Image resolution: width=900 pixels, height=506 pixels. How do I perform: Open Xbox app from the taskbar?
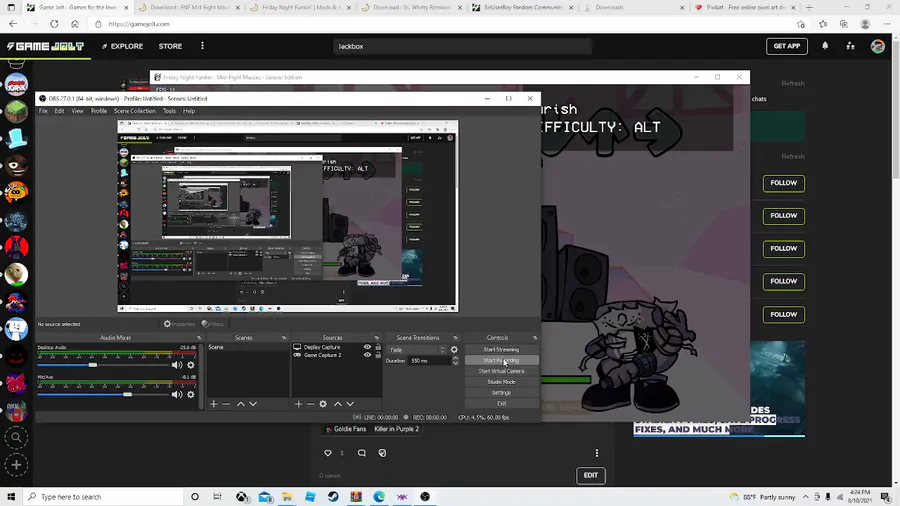(x=242, y=497)
